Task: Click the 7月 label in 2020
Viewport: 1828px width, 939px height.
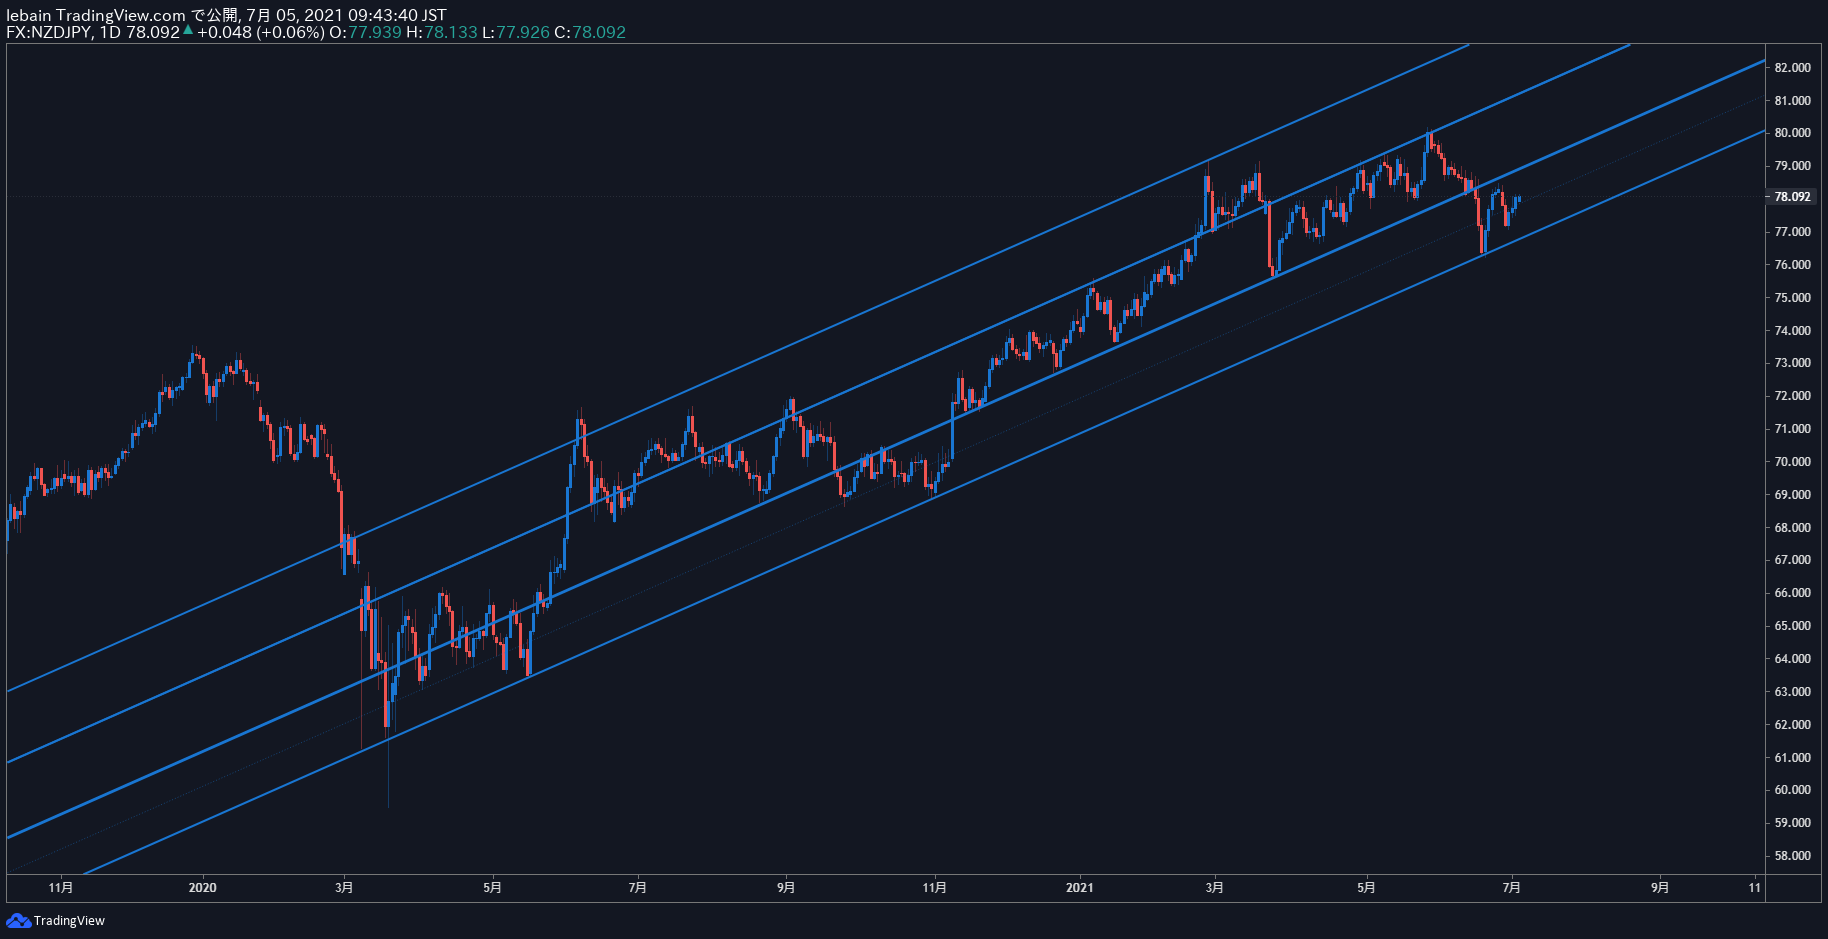Action: coord(637,888)
